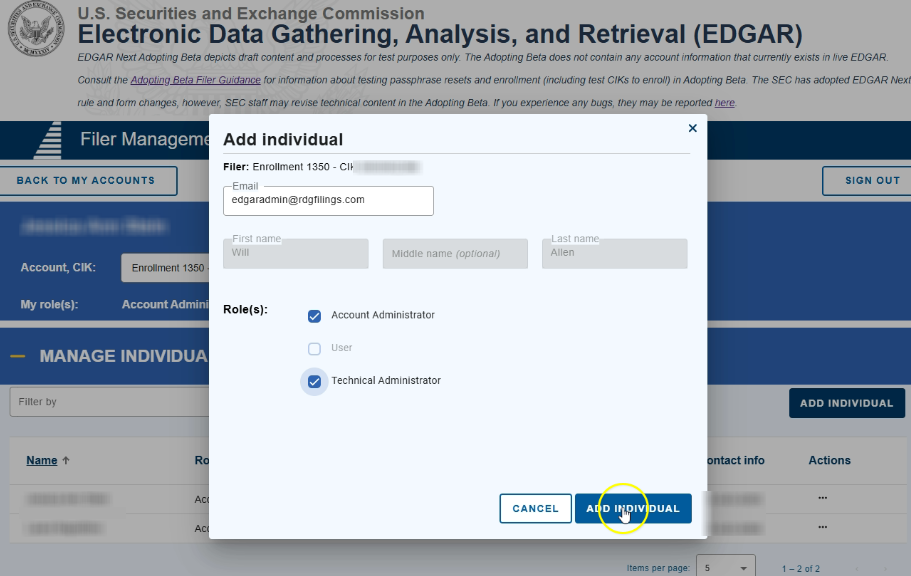This screenshot has height=576, width=911.
Task: Confirm with dialog Add Individual button
Action: pyautogui.click(x=632, y=508)
